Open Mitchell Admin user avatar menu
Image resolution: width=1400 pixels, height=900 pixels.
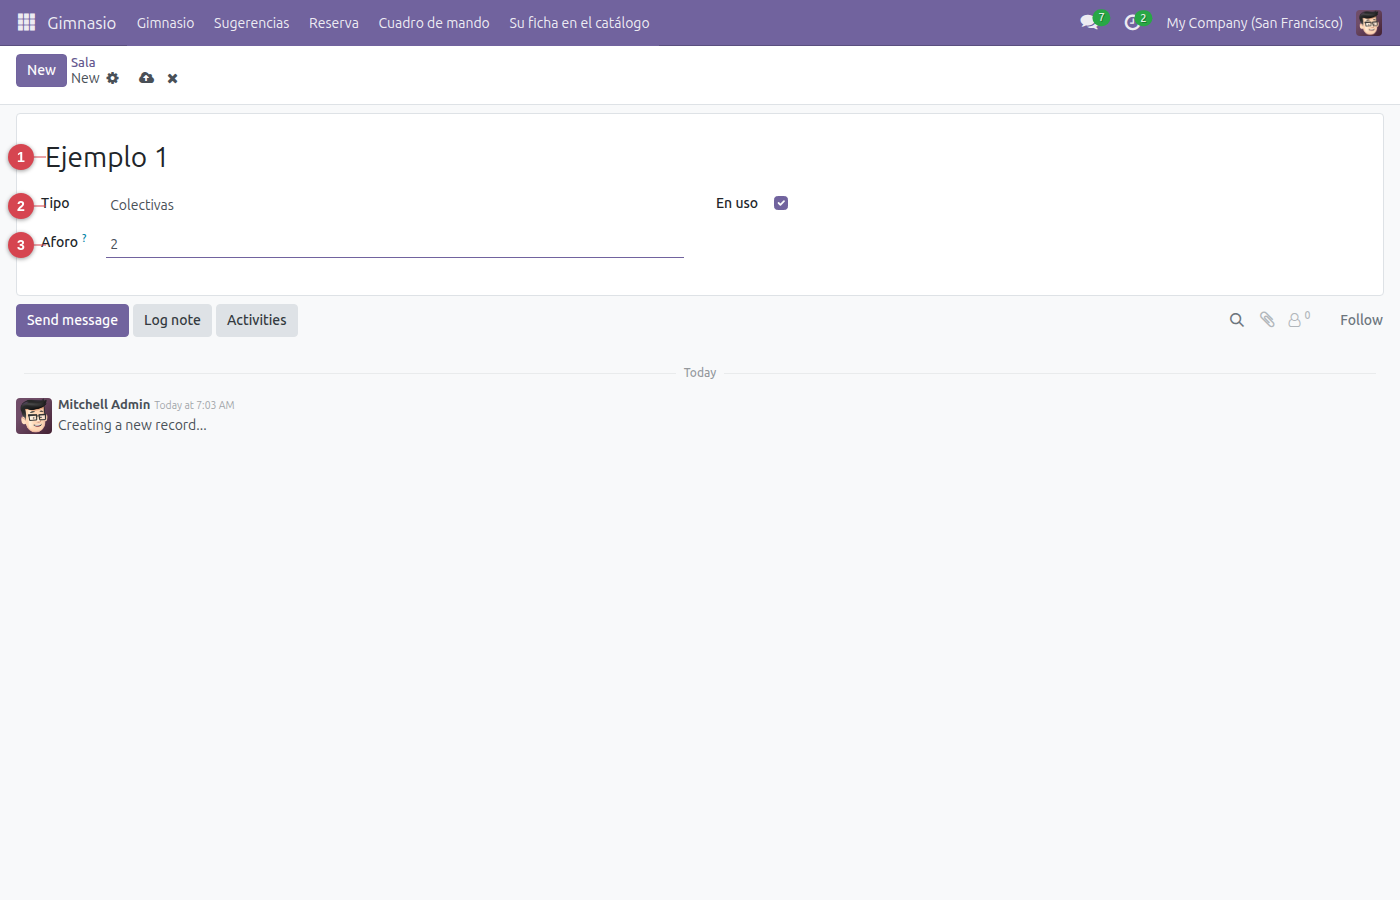(1369, 22)
